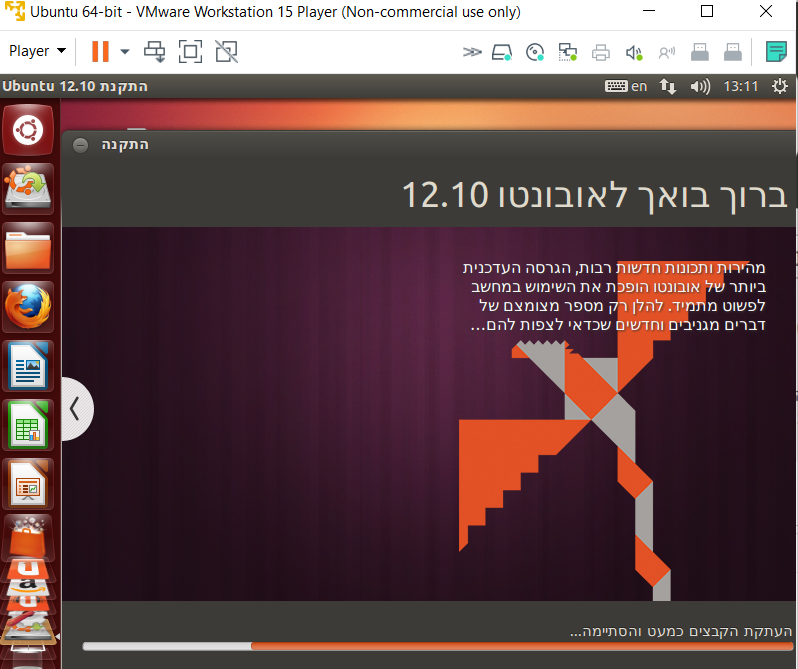Click the greyed-out sound device icon in toolbar
798x669 pixels.
(667, 52)
